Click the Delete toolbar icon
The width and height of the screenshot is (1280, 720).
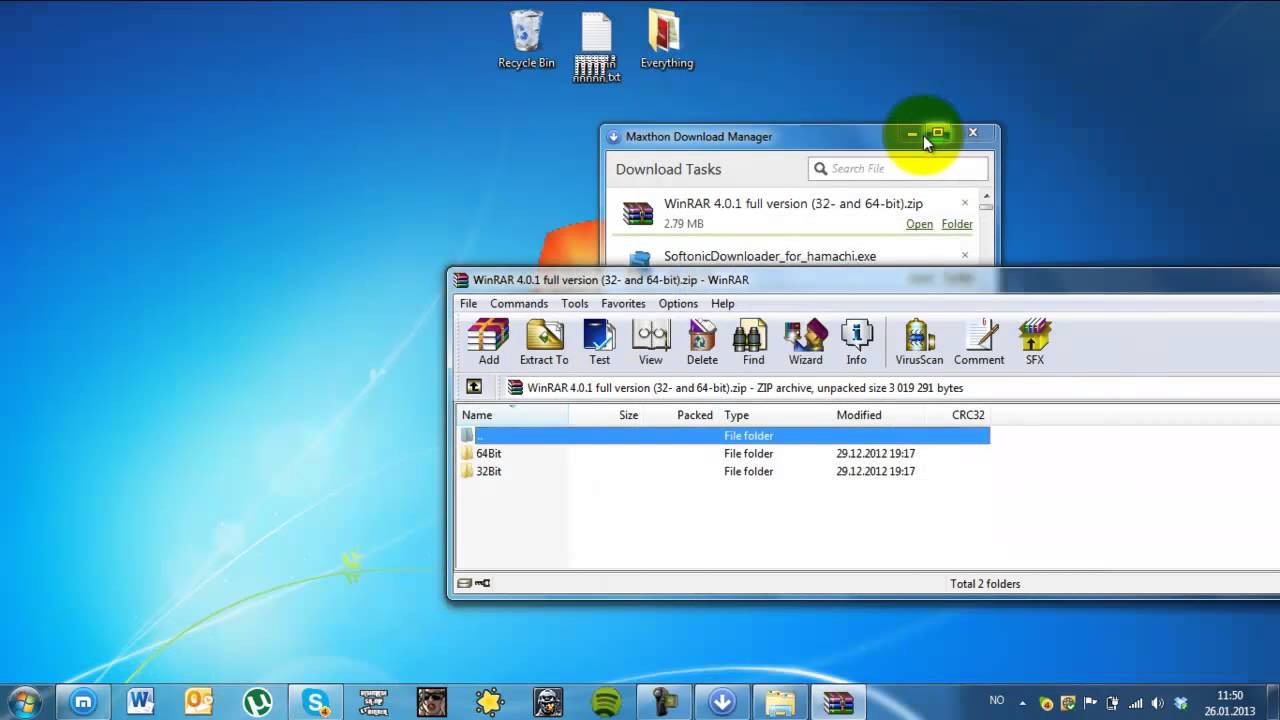click(702, 342)
